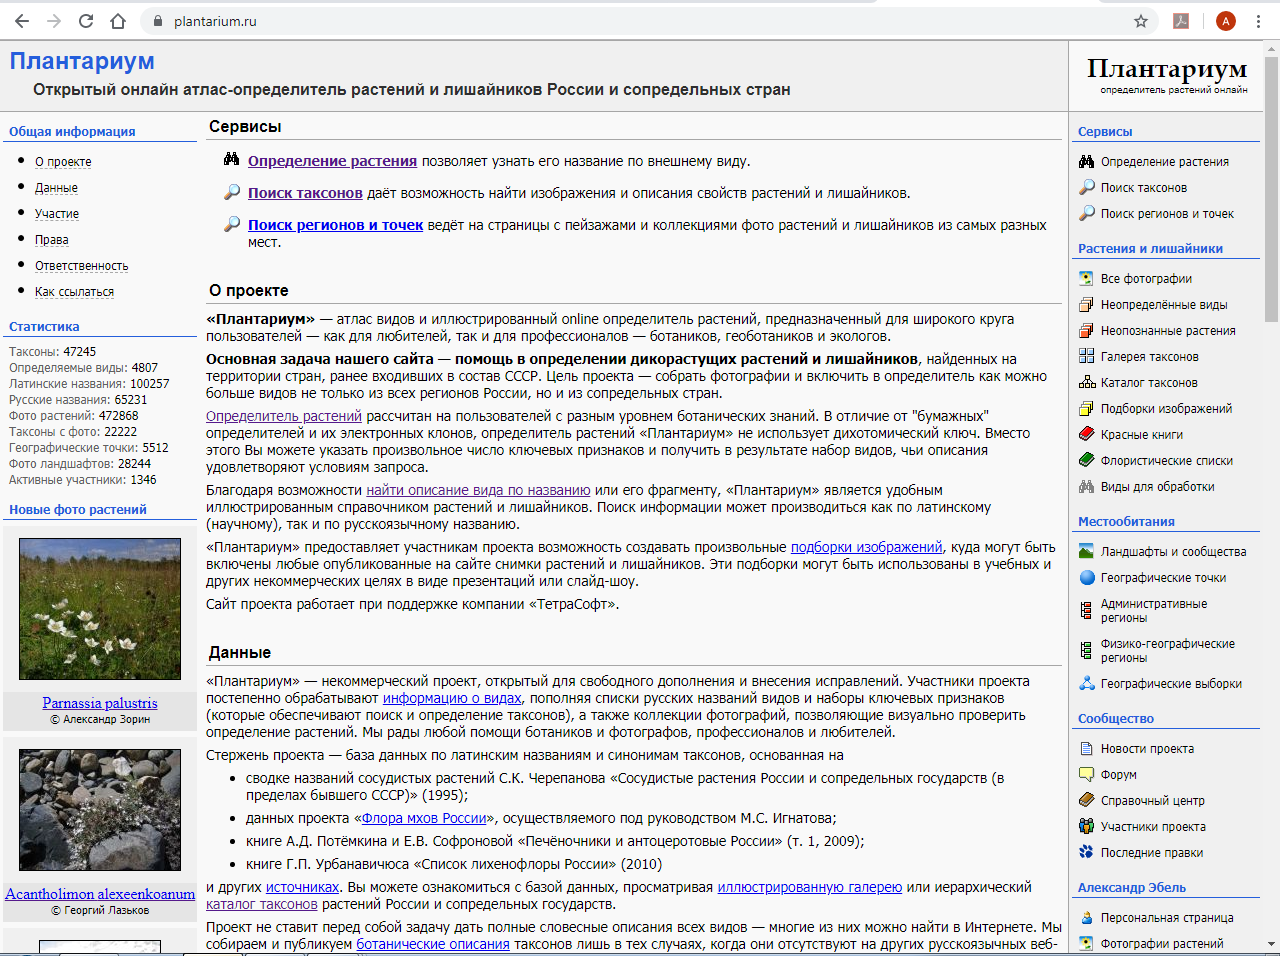
Task: Click the Плантариум site title heading
Action: point(82,61)
